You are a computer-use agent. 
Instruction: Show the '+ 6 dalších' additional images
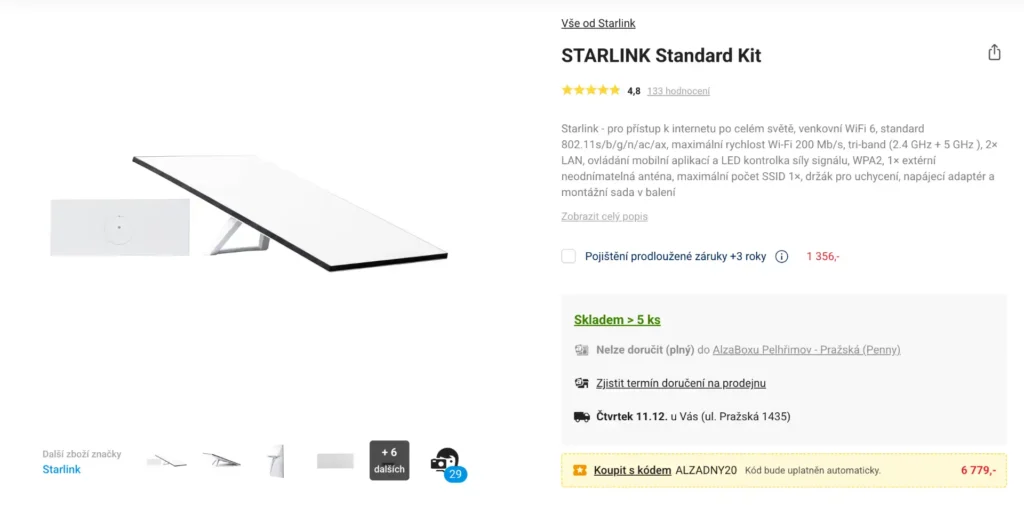point(389,460)
